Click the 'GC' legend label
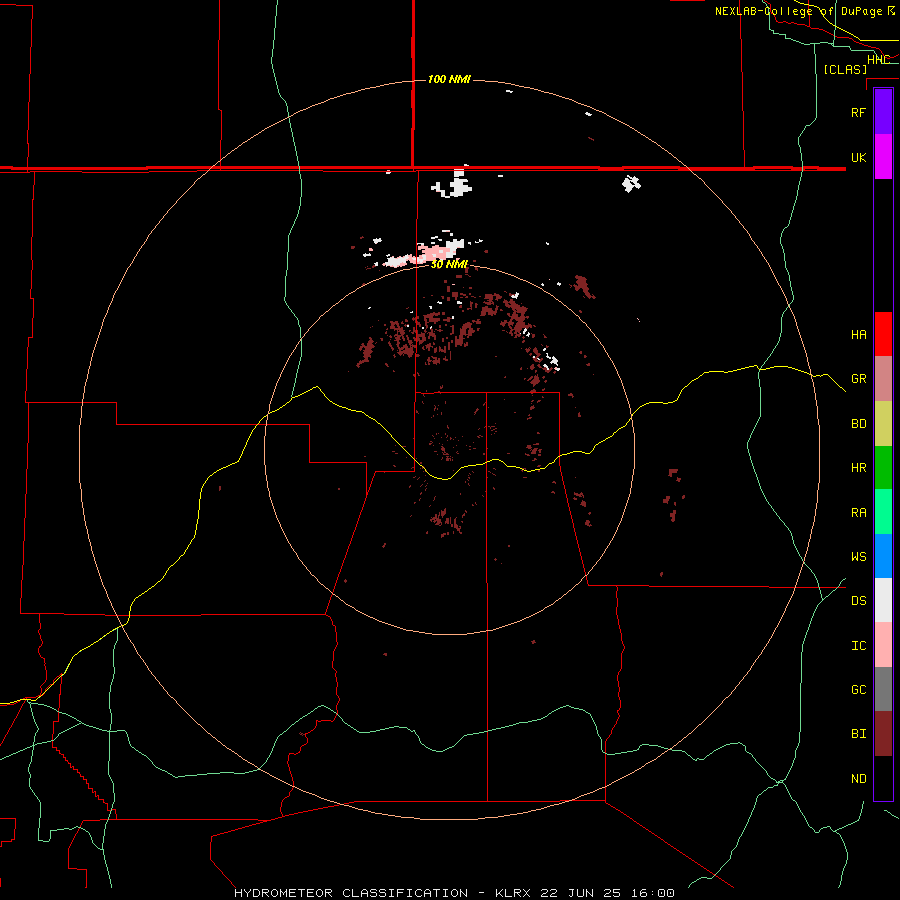This screenshot has width=900, height=900. click(x=858, y=690)
